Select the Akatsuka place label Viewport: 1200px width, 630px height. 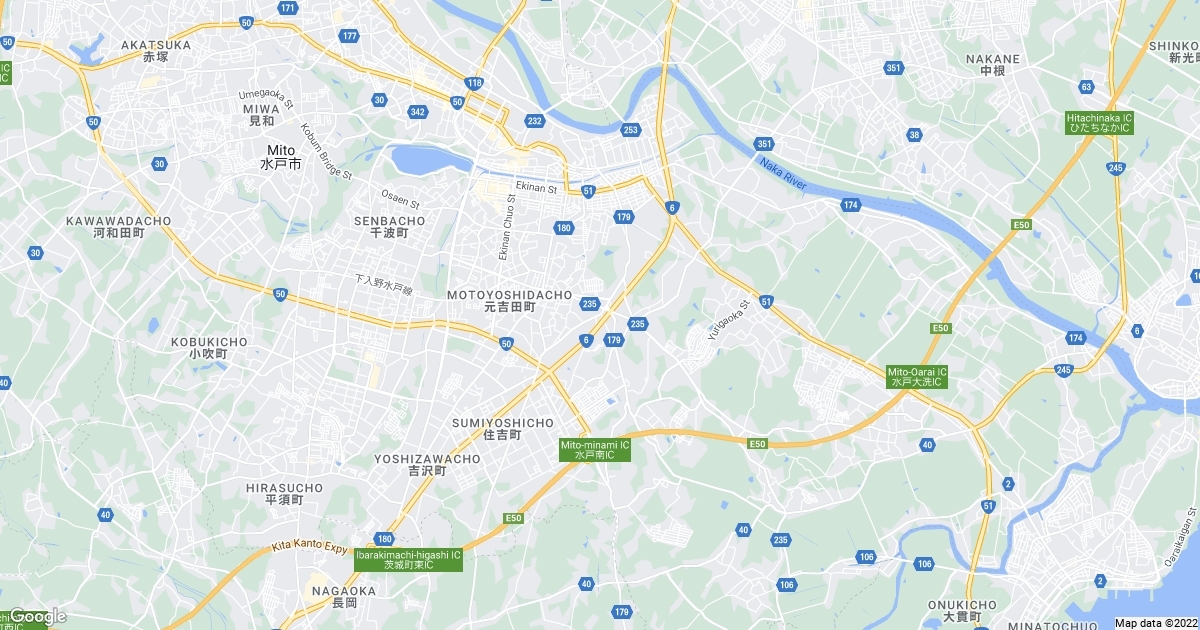coord(155,51)
